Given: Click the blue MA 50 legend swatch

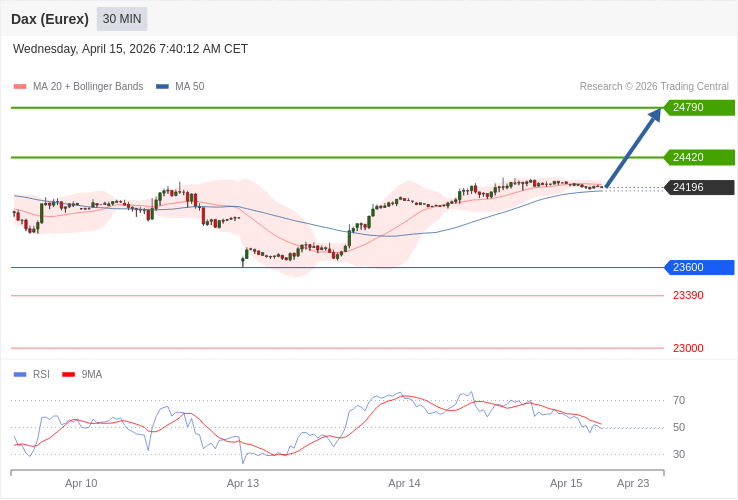Looking at the screenshot, I should point(162,87).
